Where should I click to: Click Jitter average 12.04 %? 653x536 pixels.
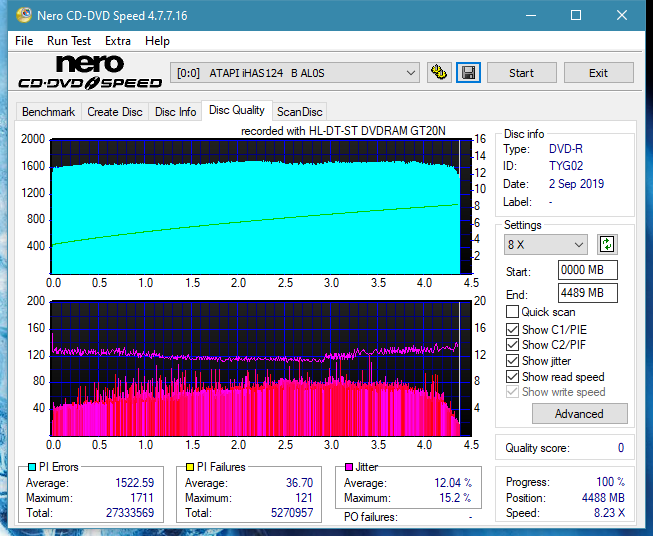point(453,483)
